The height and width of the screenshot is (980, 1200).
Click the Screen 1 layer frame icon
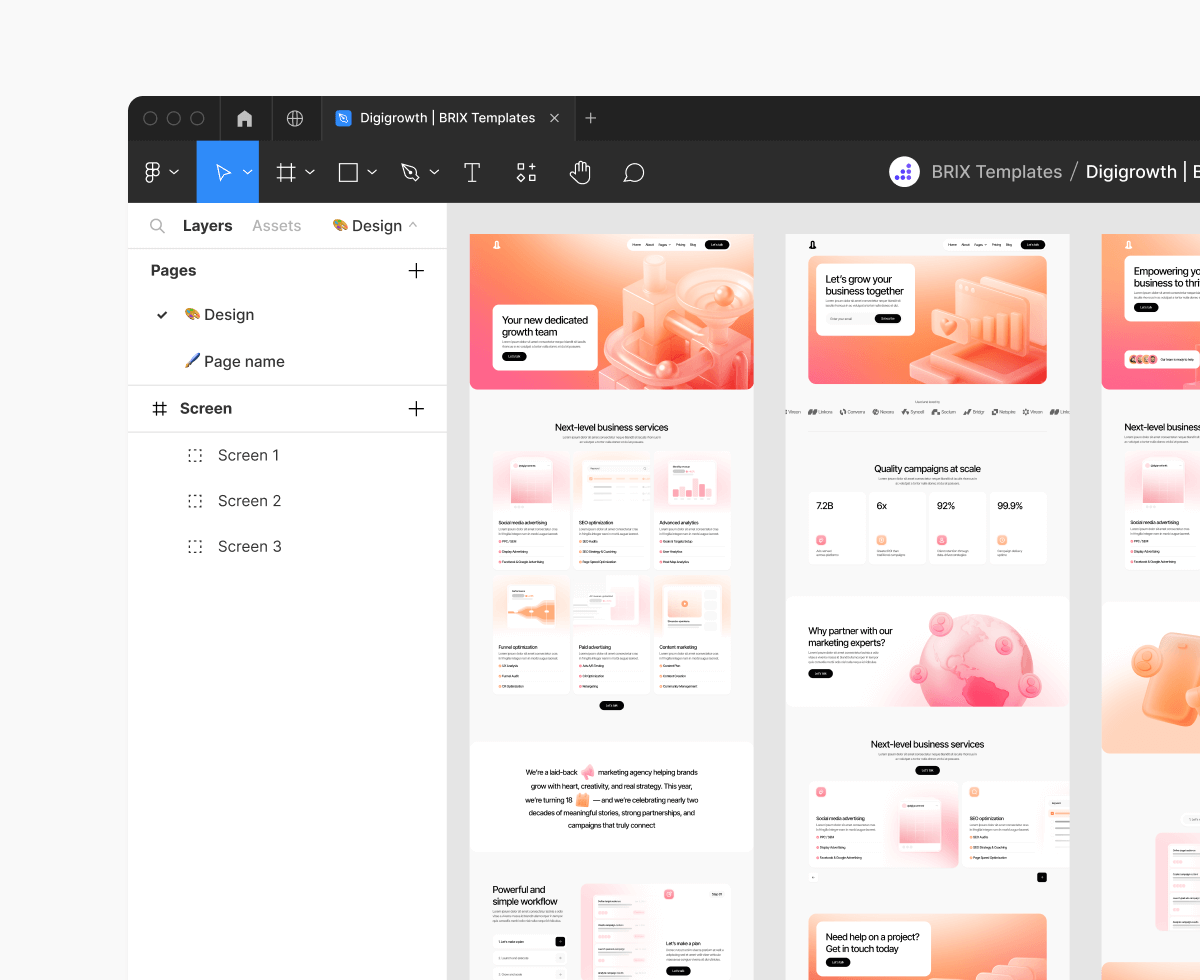tap(195, 455)
